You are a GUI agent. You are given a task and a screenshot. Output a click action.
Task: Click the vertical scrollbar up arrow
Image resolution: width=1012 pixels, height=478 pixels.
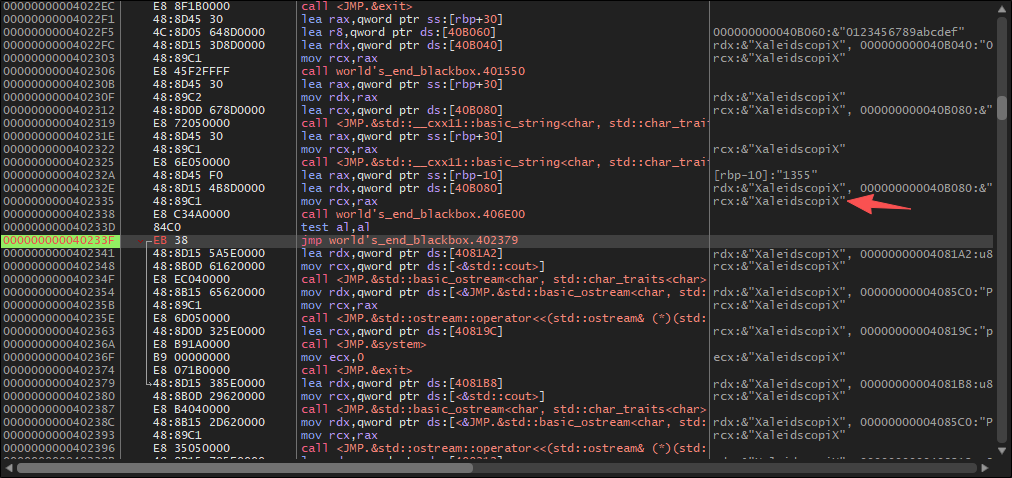pos(1002,7)
